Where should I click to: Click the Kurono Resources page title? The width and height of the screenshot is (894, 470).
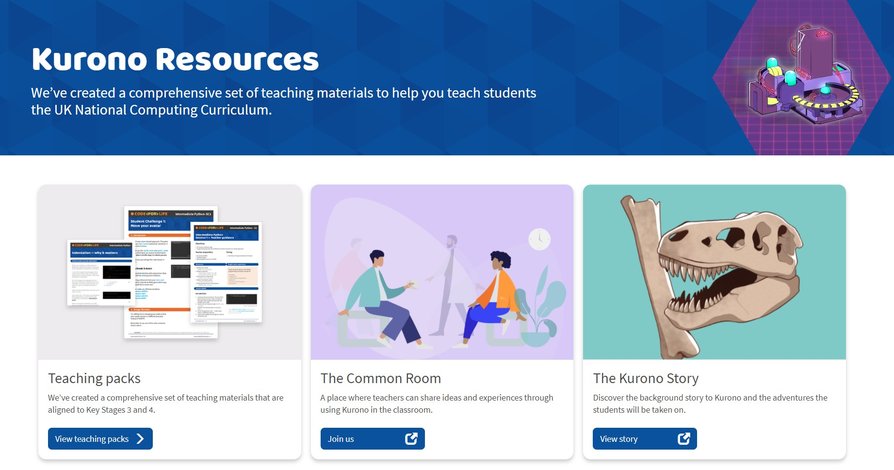[175, 59]
